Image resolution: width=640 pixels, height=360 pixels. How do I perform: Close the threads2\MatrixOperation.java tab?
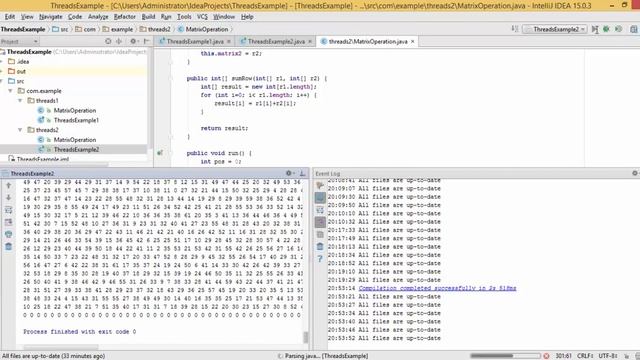413,42
